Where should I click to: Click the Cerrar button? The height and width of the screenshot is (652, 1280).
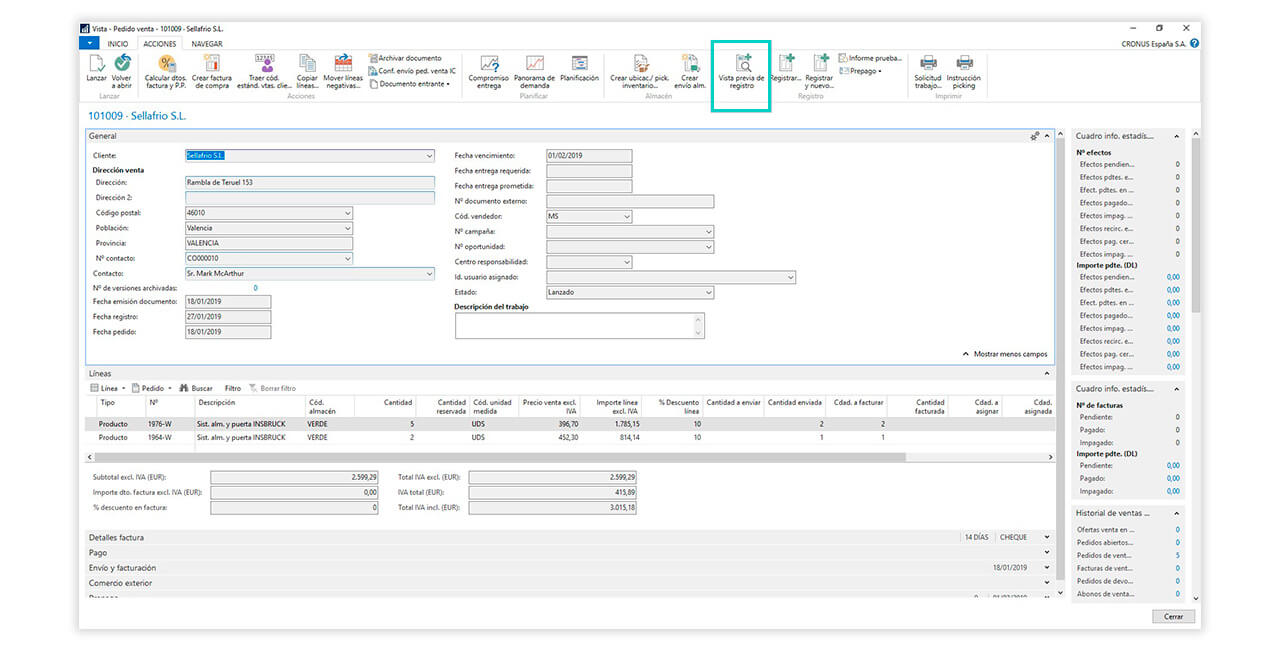coord(1173,617)
